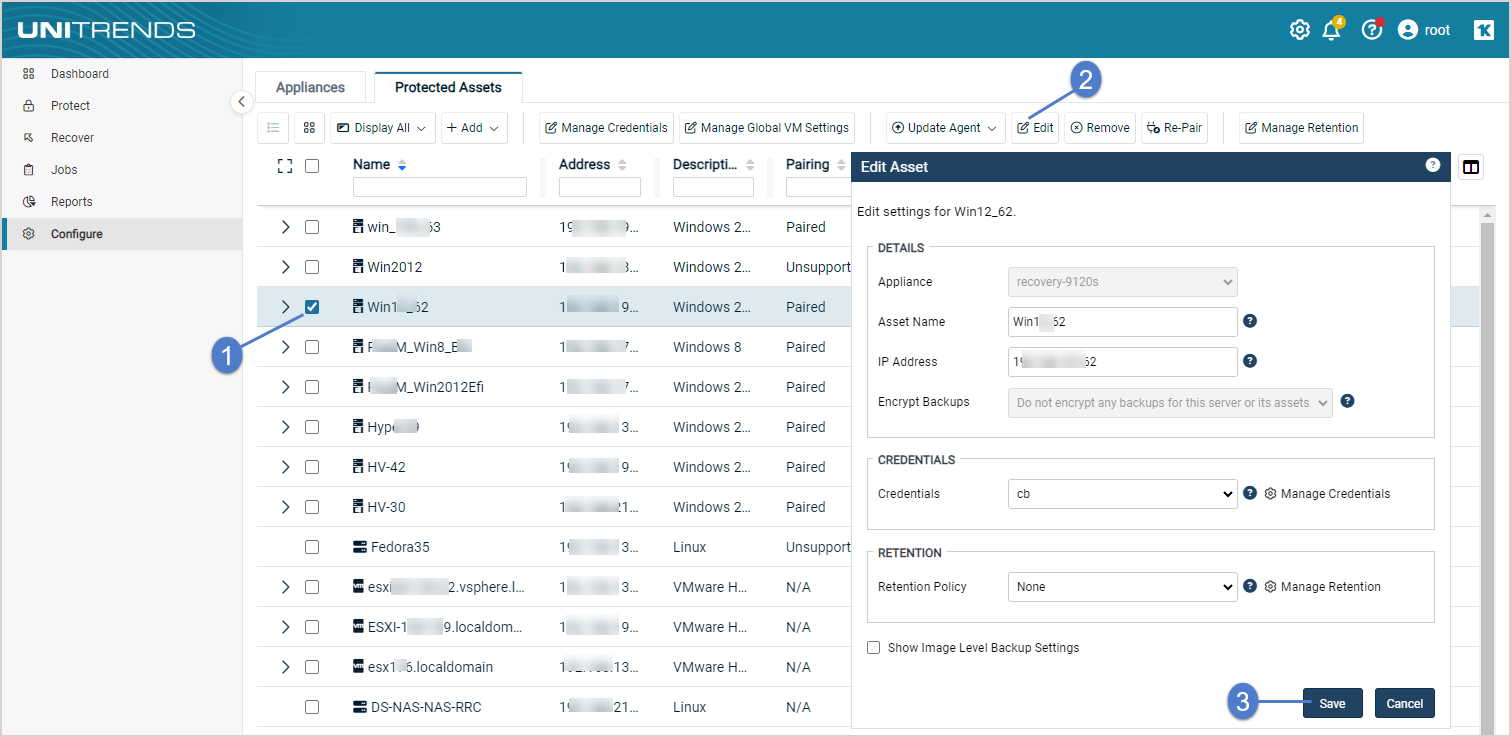Check the Win2012 row checkbox
This screenshot has width=1511, height=737.
coord(312,267)
